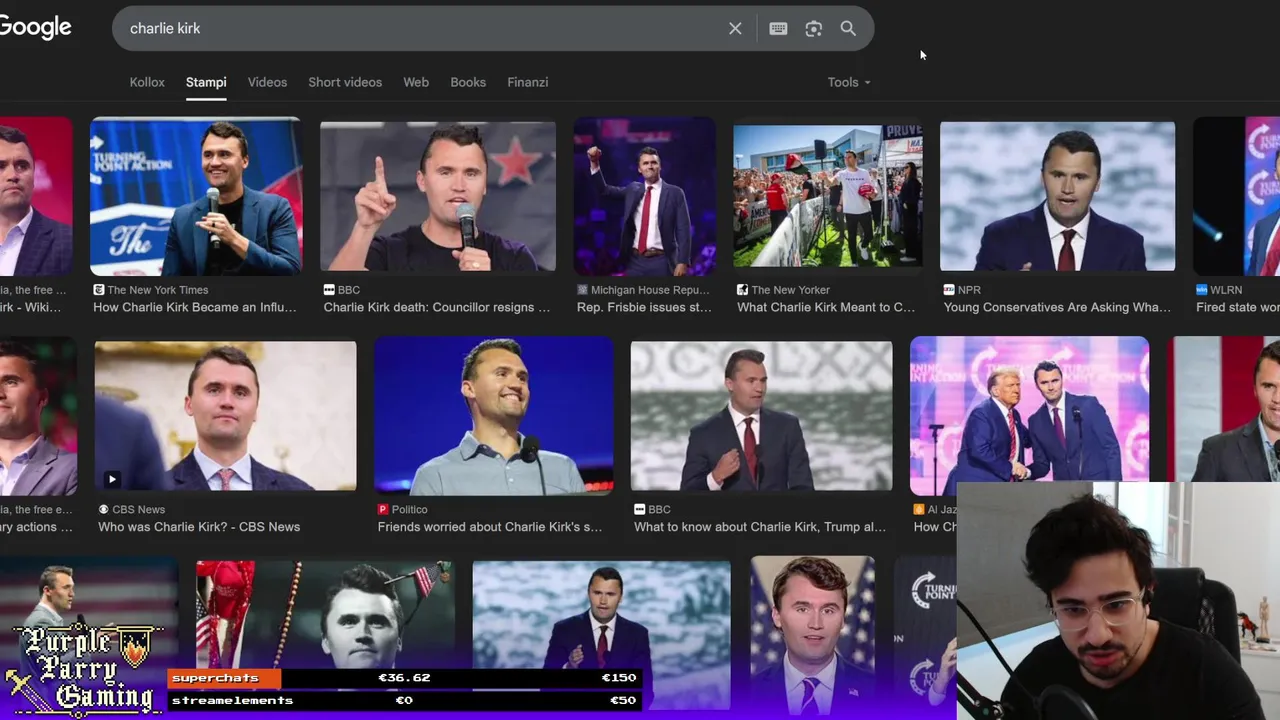Open the NPR image thumbnail

(1057, 196)
